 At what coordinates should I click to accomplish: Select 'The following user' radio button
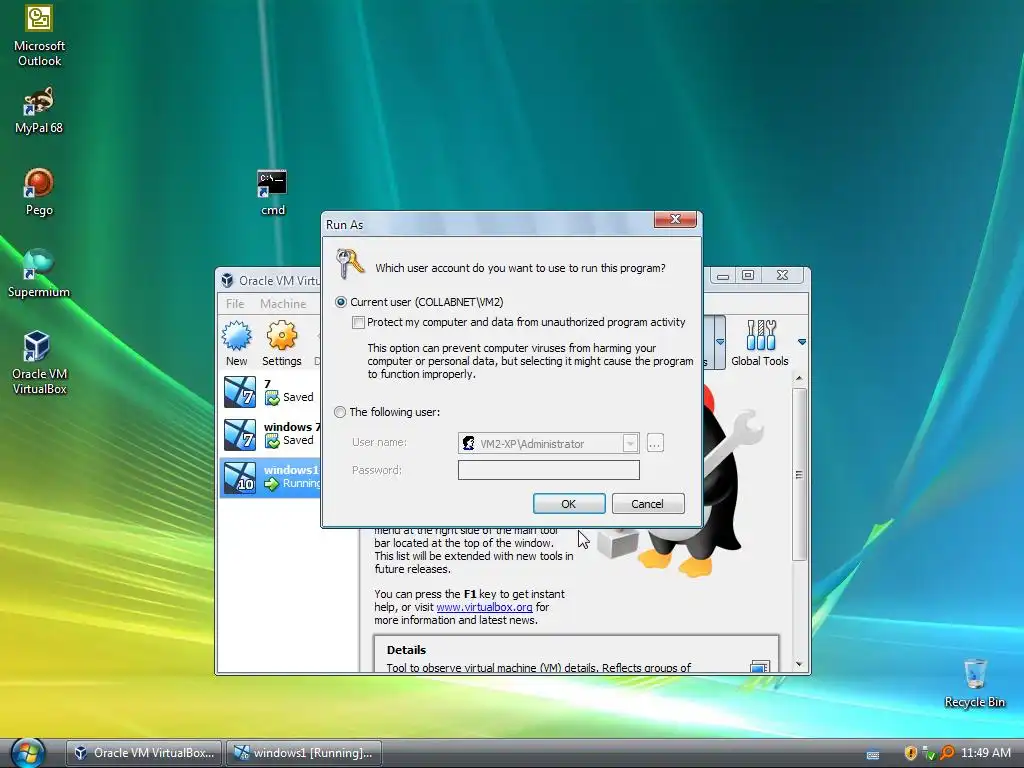(340, 412)
